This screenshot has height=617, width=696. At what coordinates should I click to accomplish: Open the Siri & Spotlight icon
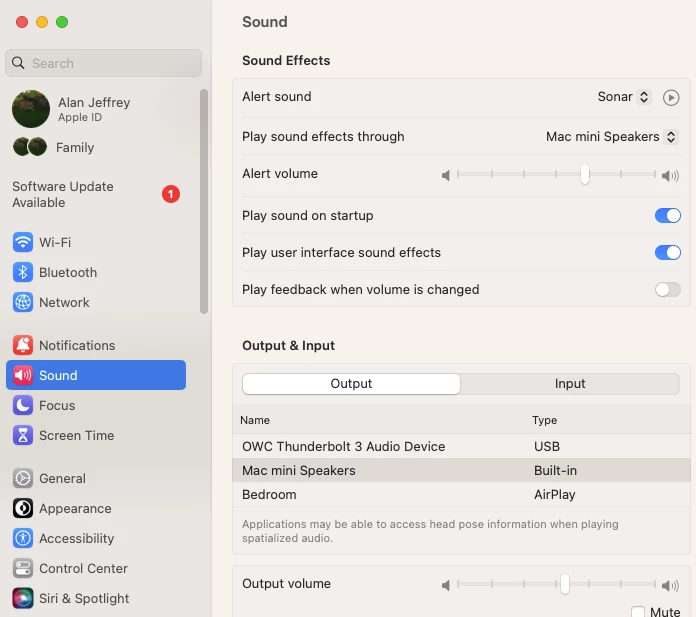pyautogui.click(x=23, y=598)
